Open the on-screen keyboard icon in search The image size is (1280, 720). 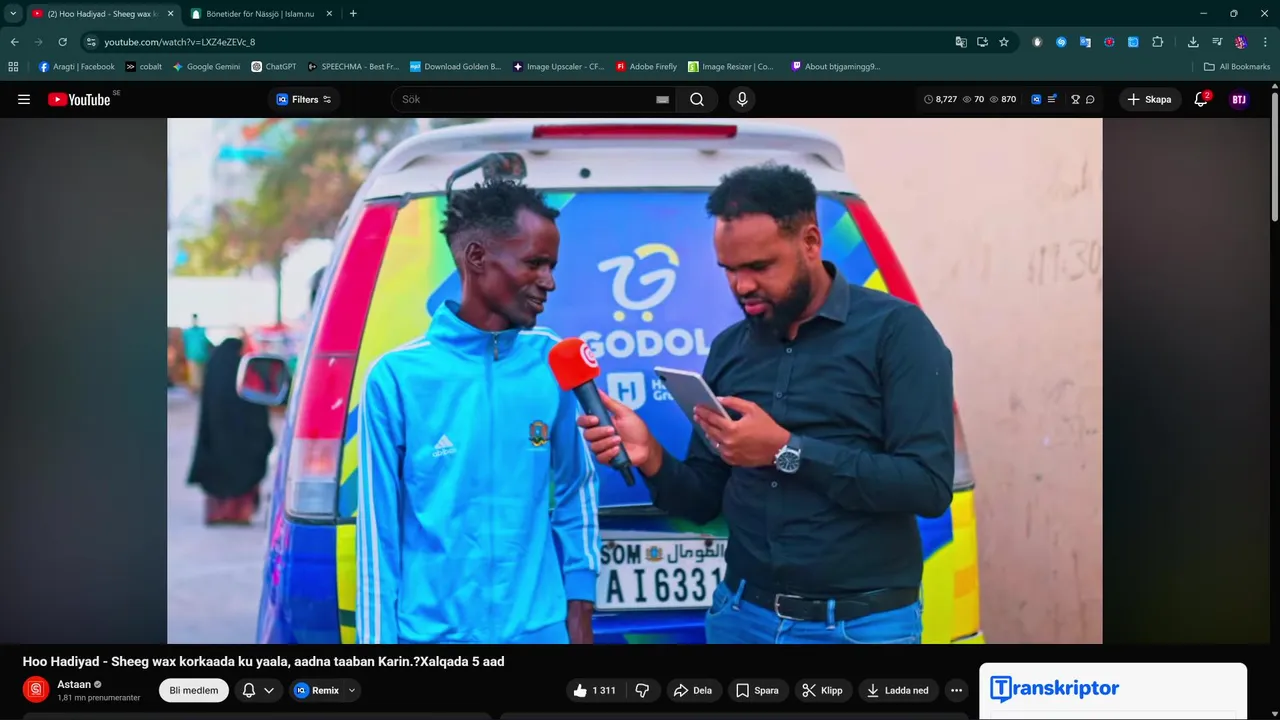[x=662, y=99]
